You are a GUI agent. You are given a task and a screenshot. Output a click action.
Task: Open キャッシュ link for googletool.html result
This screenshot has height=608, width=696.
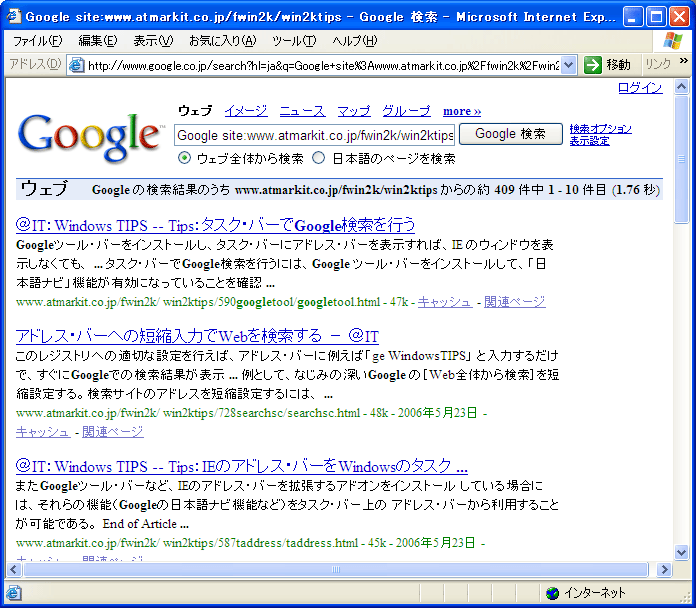(445, 302)
